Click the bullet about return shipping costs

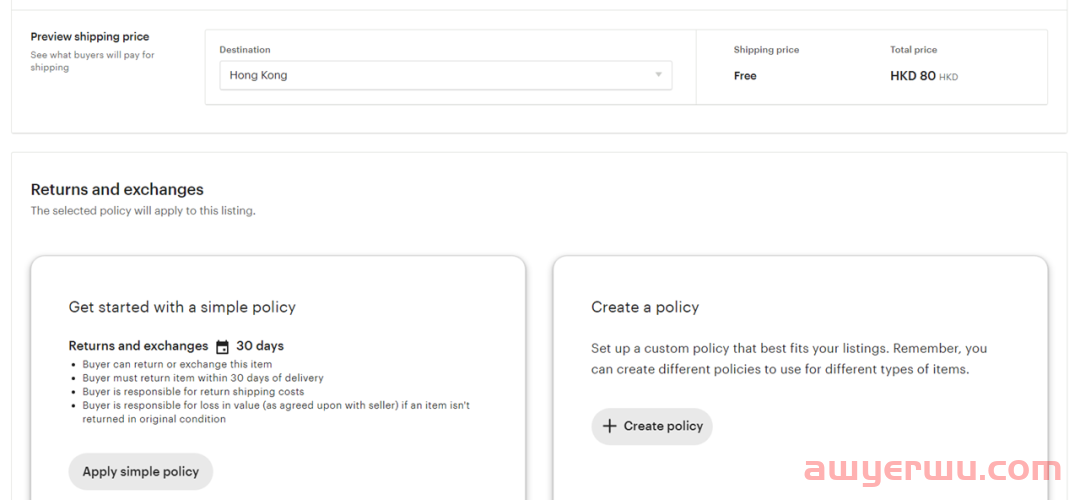(x=193, y=392)
